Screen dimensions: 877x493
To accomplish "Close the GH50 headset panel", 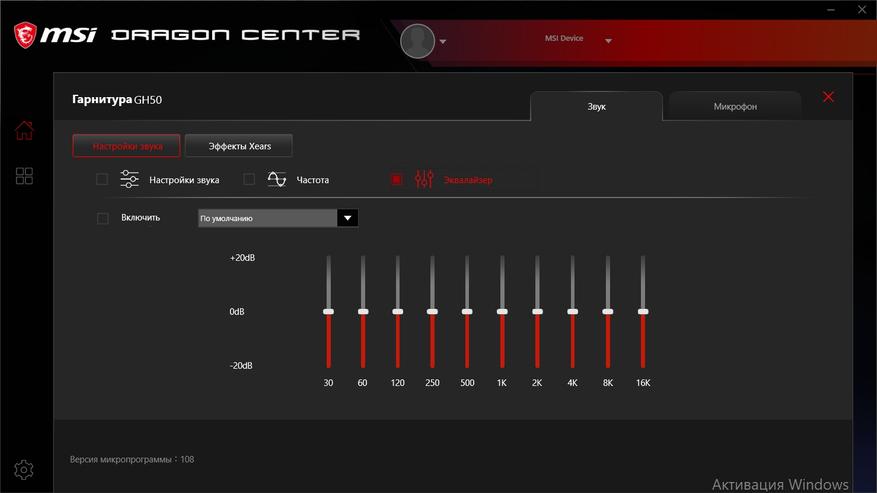I will click(828, 97).
